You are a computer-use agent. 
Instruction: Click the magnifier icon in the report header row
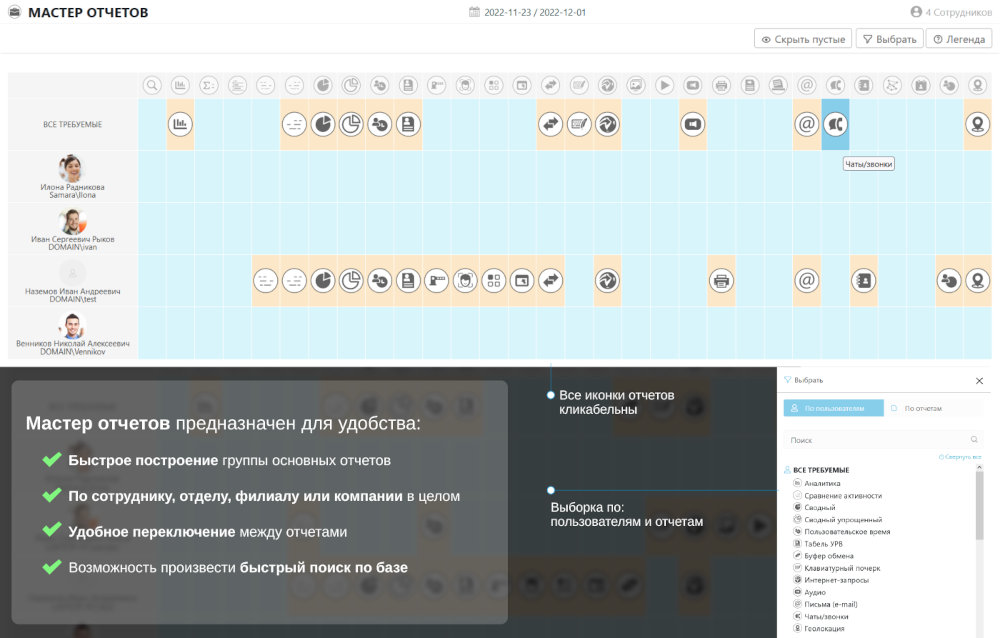tap(152, 86)
